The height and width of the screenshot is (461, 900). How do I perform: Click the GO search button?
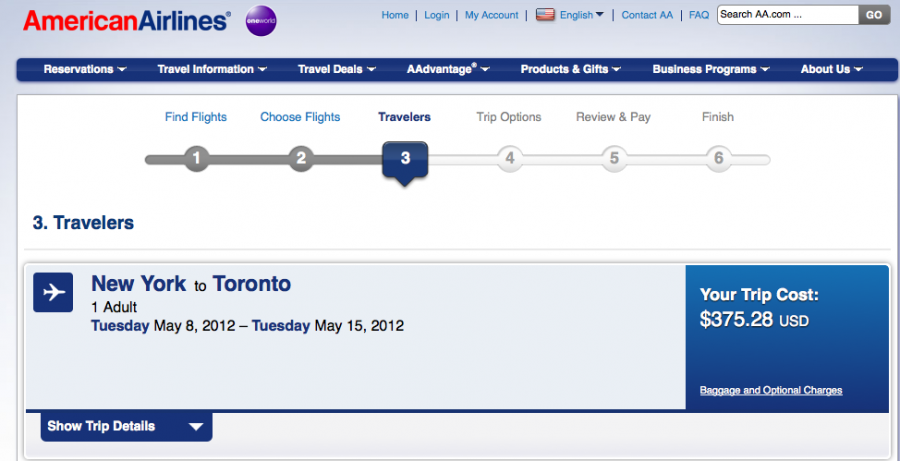(x=874, y=15)
